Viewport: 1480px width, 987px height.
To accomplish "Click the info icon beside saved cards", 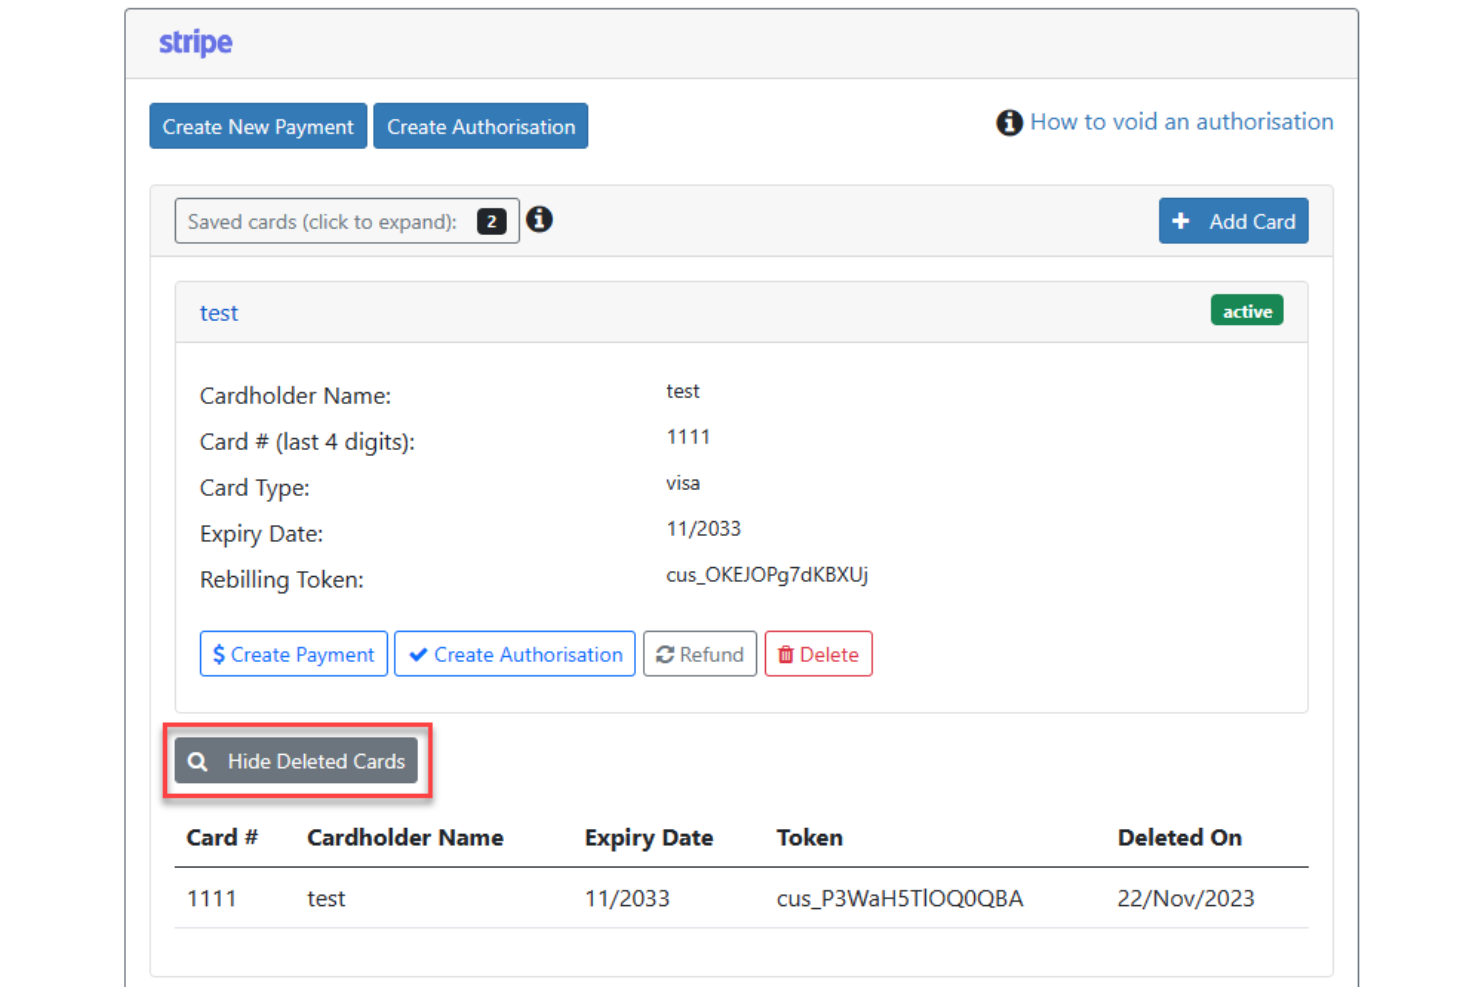I will click(539, 219).
